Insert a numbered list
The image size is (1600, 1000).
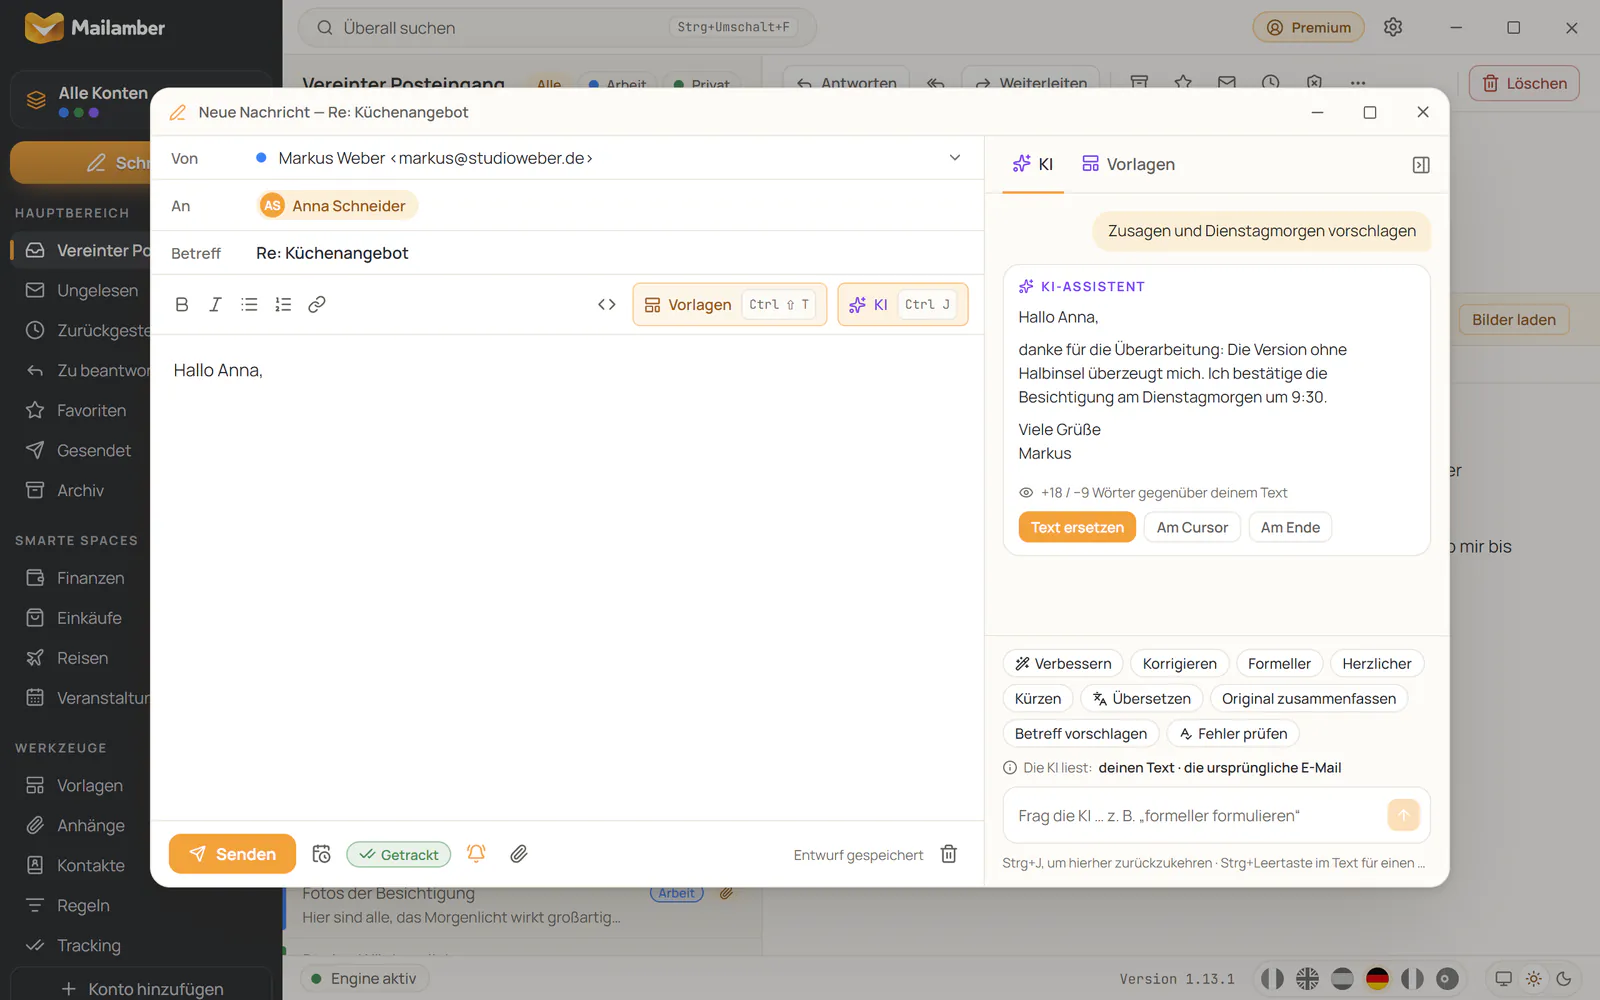point(283,305)
